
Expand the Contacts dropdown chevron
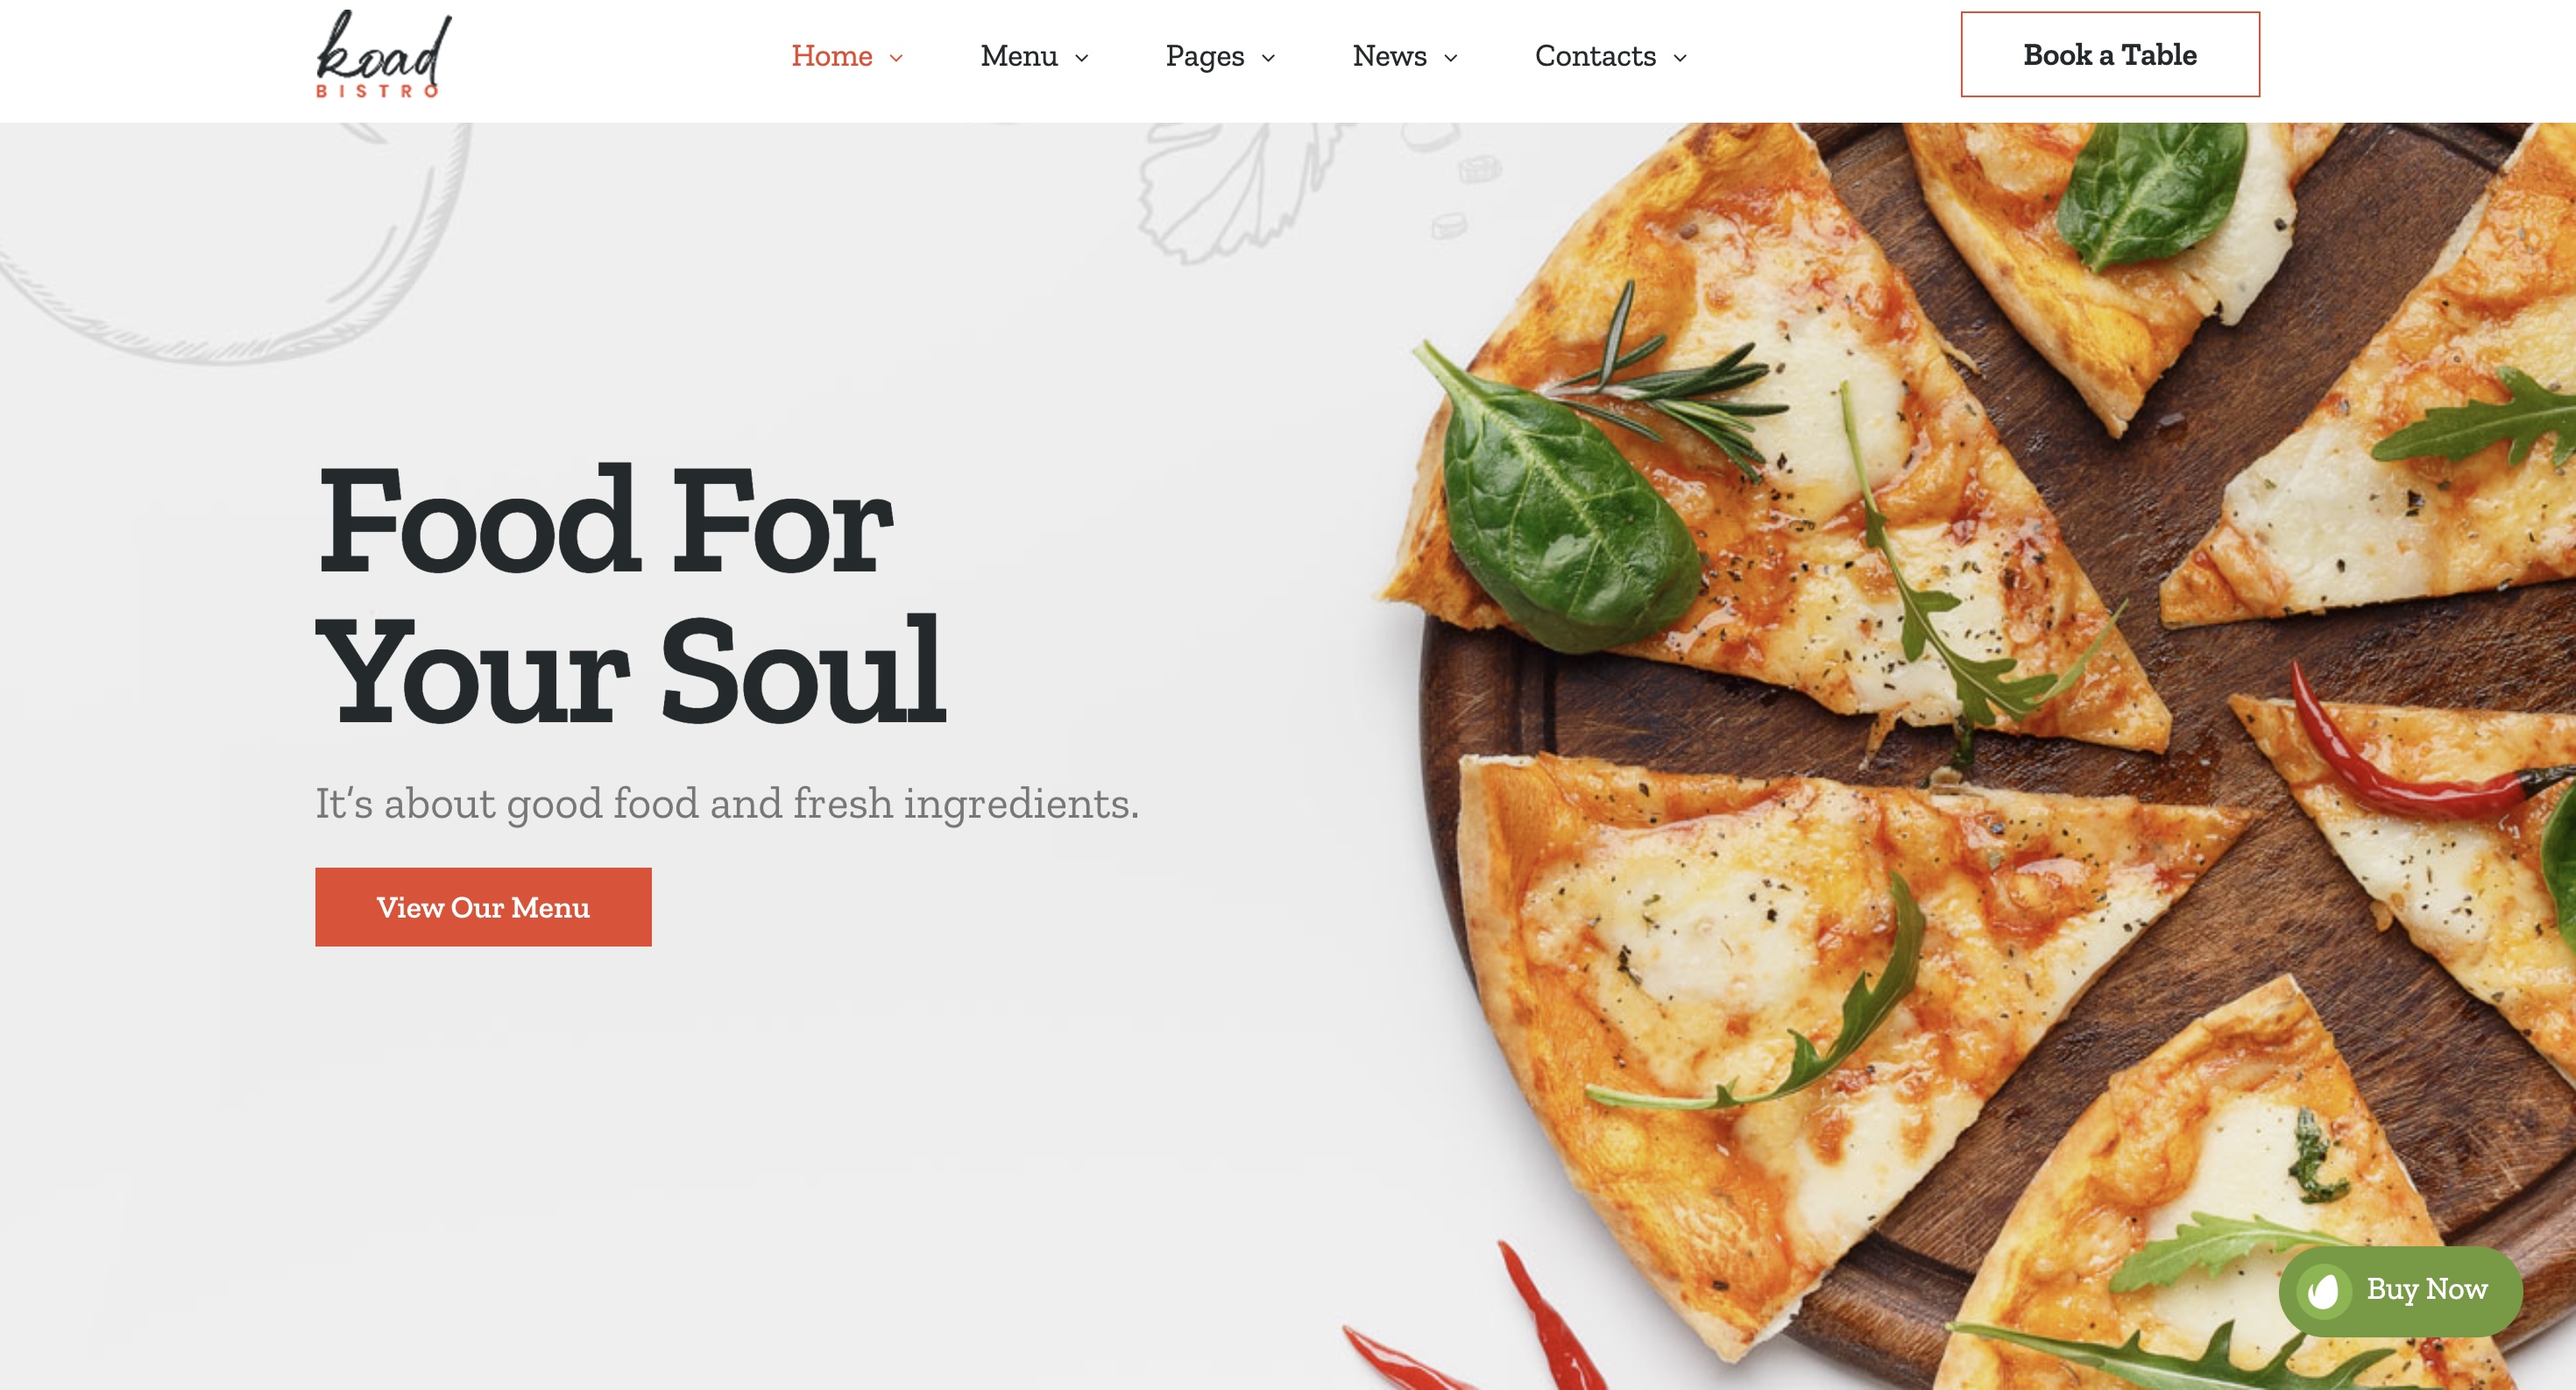(1680, 58)
